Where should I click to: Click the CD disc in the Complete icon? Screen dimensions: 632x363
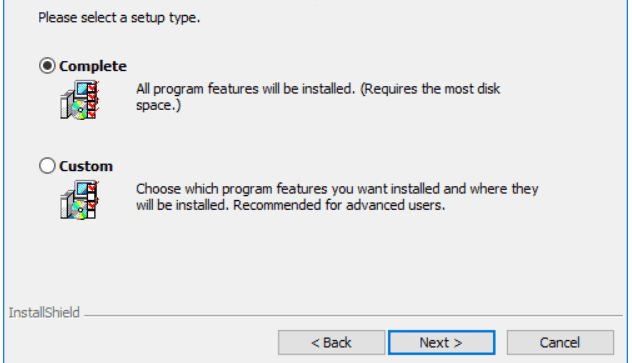pos(80,110)
